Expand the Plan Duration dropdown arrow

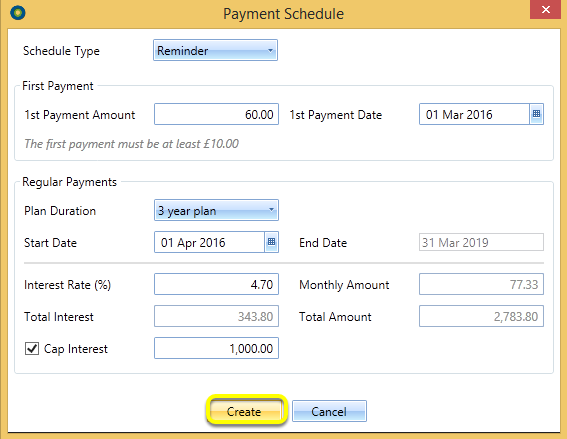tap(271, 210)
